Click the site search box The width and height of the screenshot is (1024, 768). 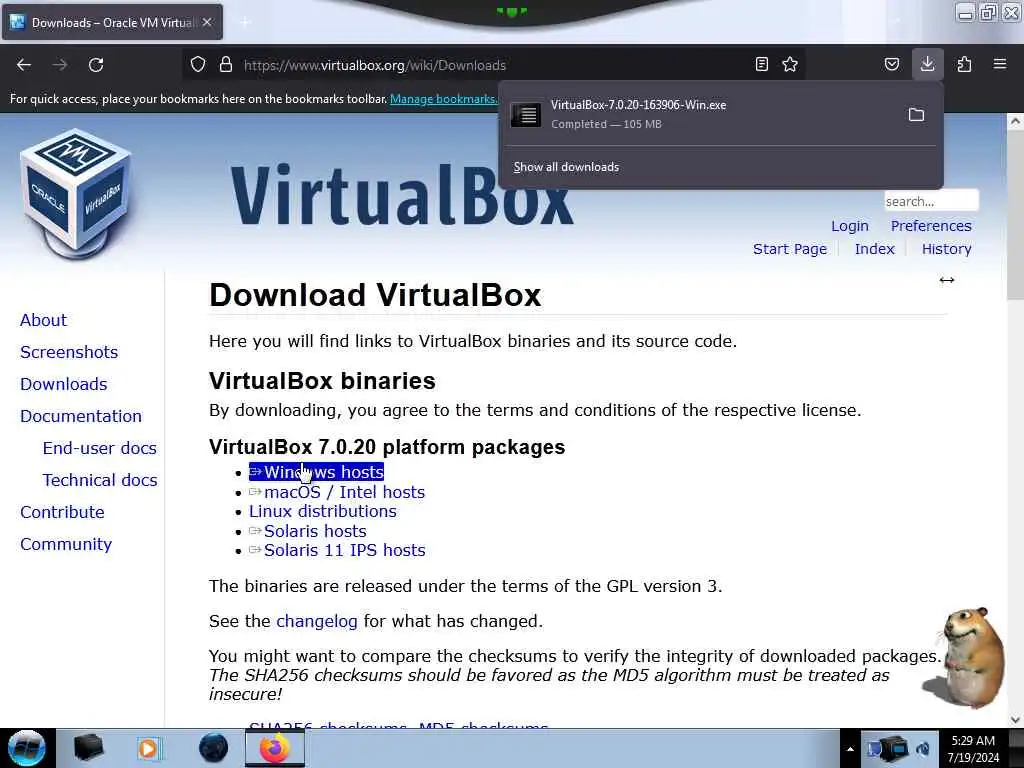tap(931, 201)
